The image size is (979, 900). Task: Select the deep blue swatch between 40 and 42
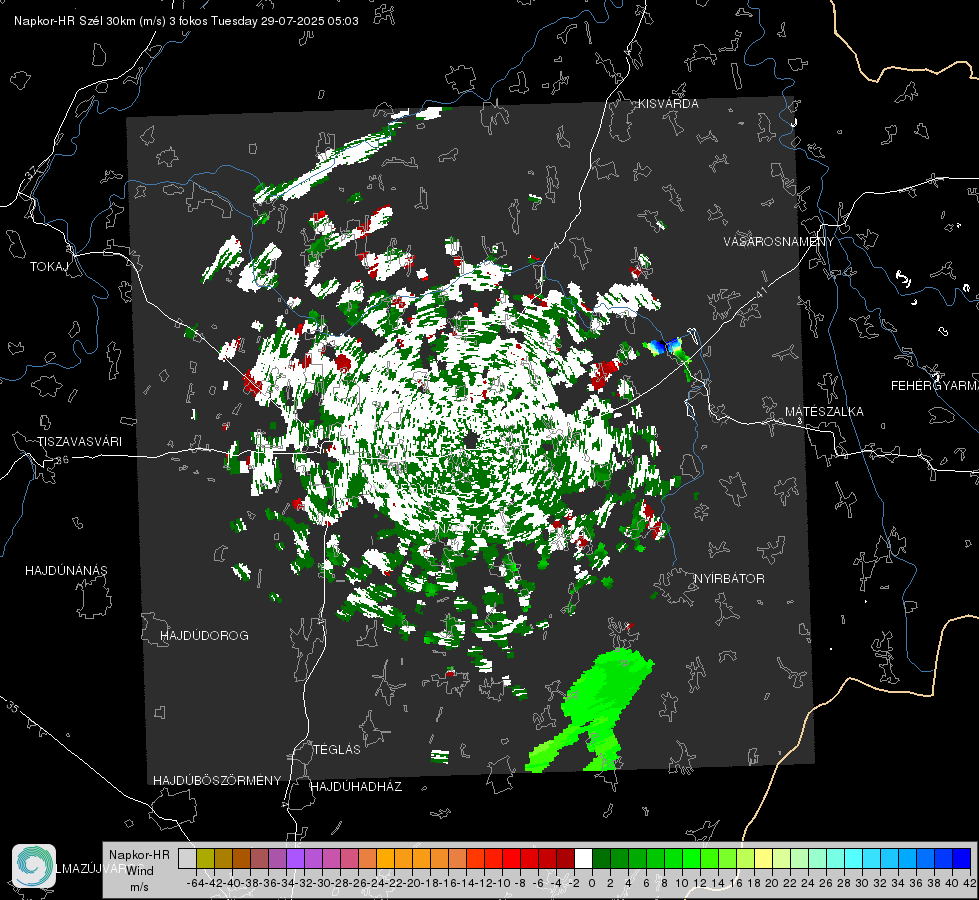(x=962, y=859)
